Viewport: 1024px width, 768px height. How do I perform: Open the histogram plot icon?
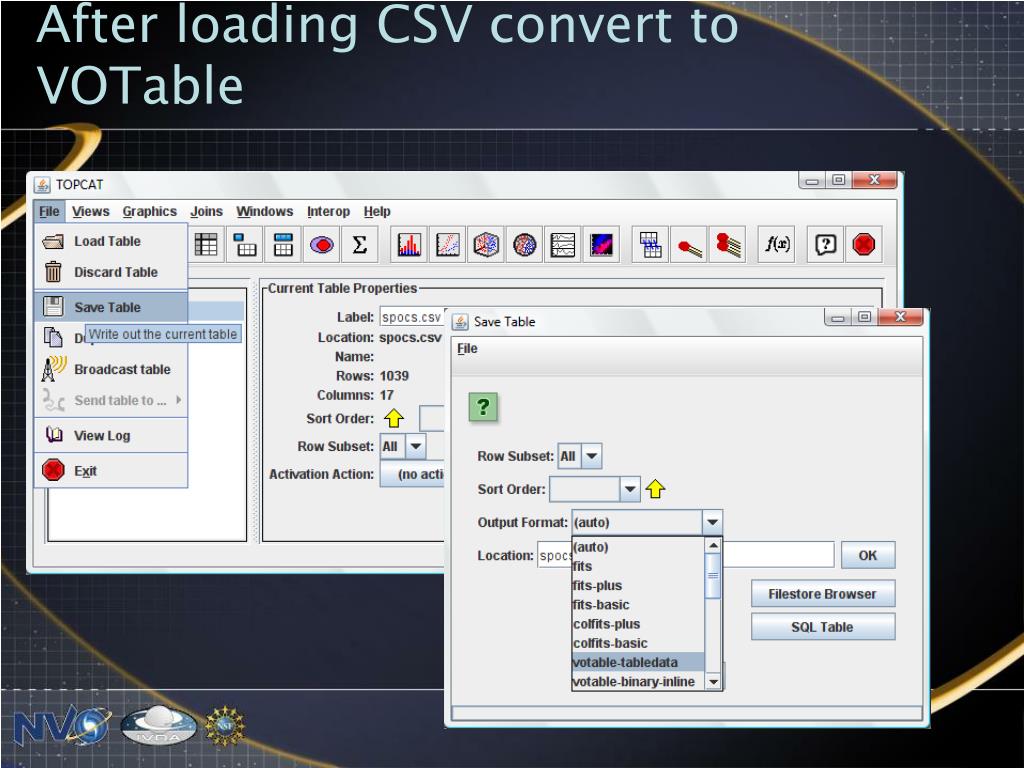pyautogui.click(x=409, y=245)
